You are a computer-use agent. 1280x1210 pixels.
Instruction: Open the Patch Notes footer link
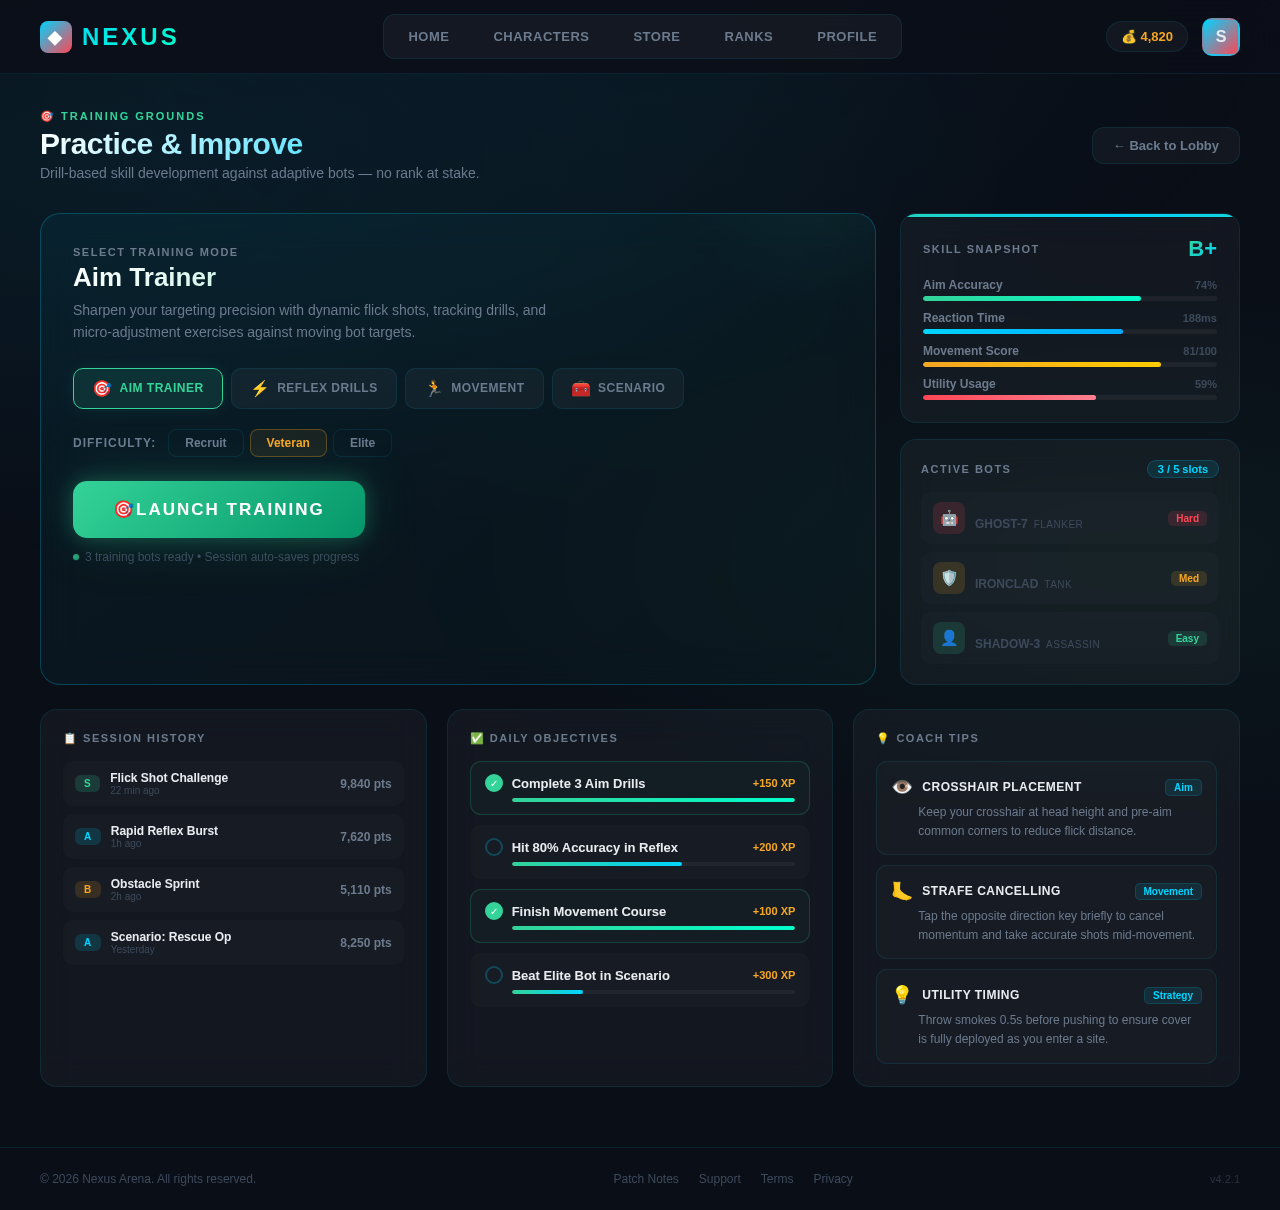pyautogui.click(x=646, y=1179)
